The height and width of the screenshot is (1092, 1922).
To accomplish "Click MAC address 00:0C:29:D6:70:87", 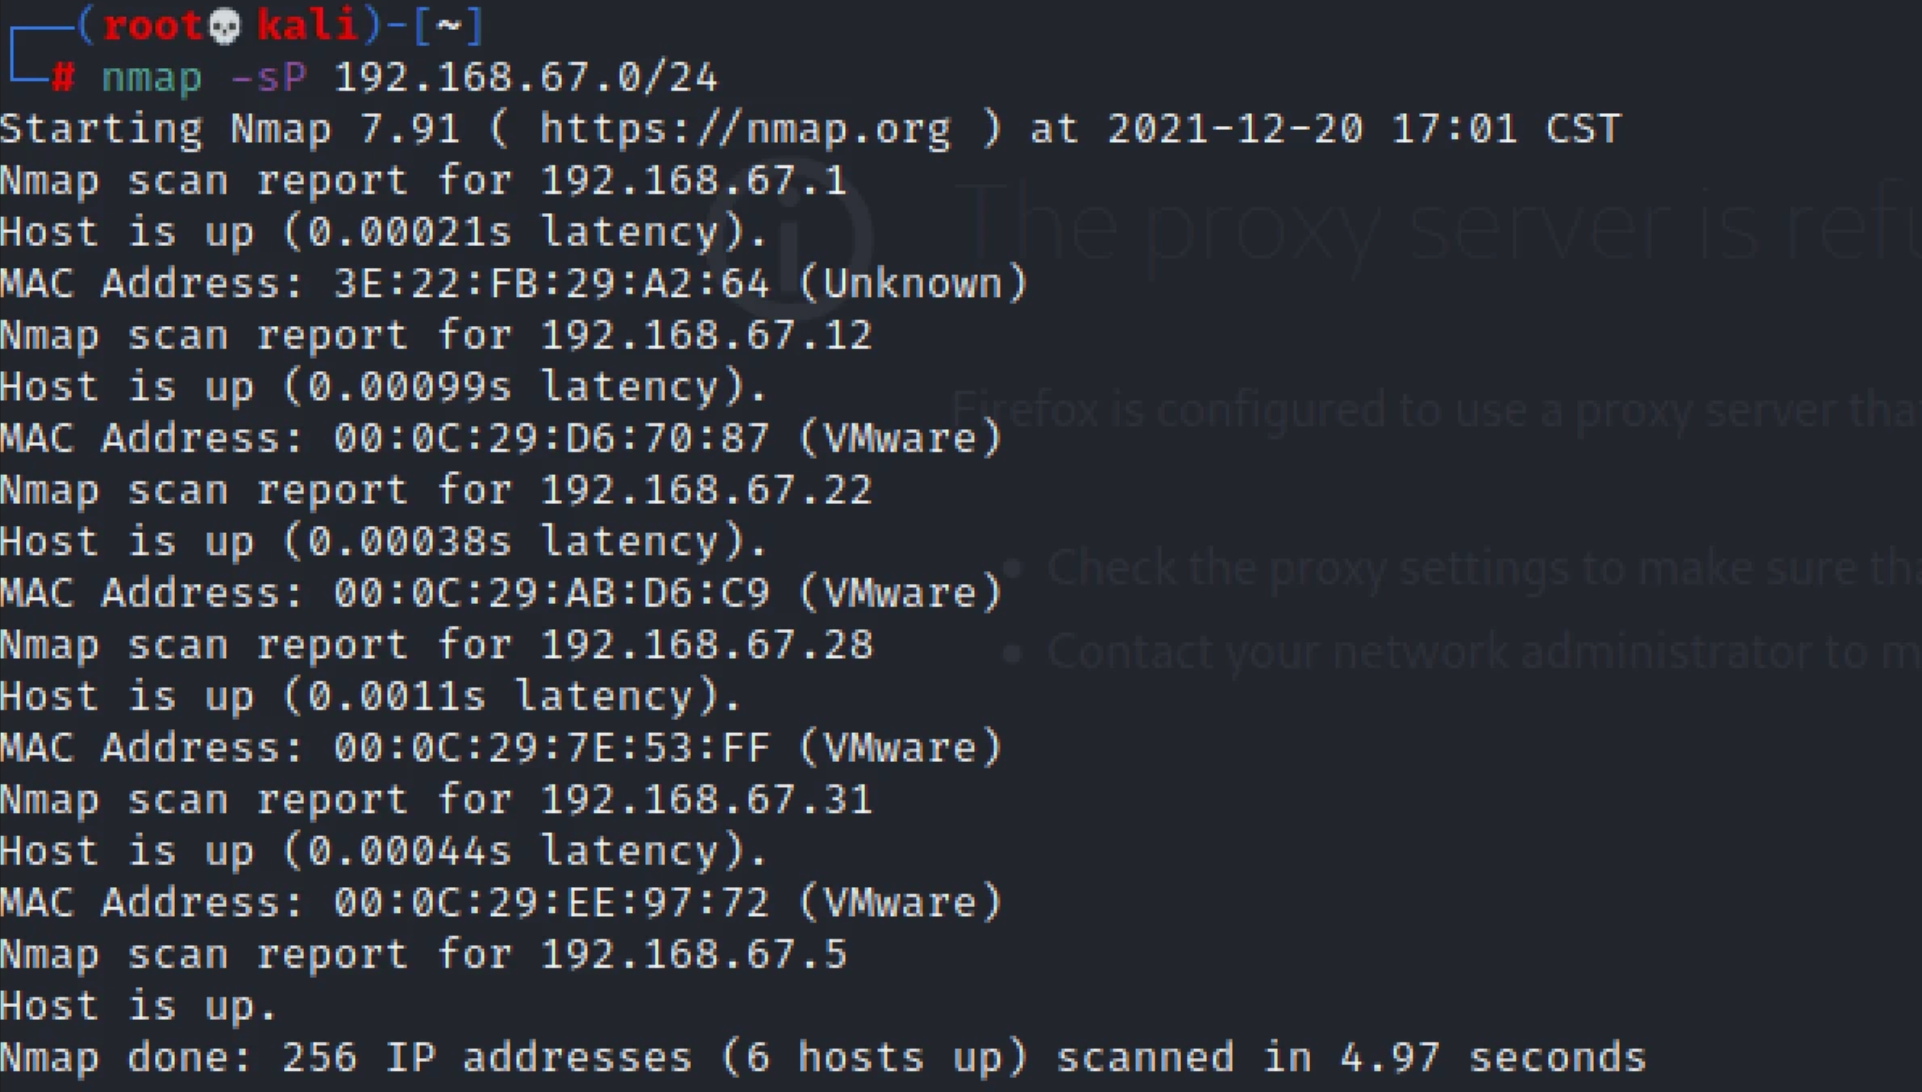I will point(551,439).
